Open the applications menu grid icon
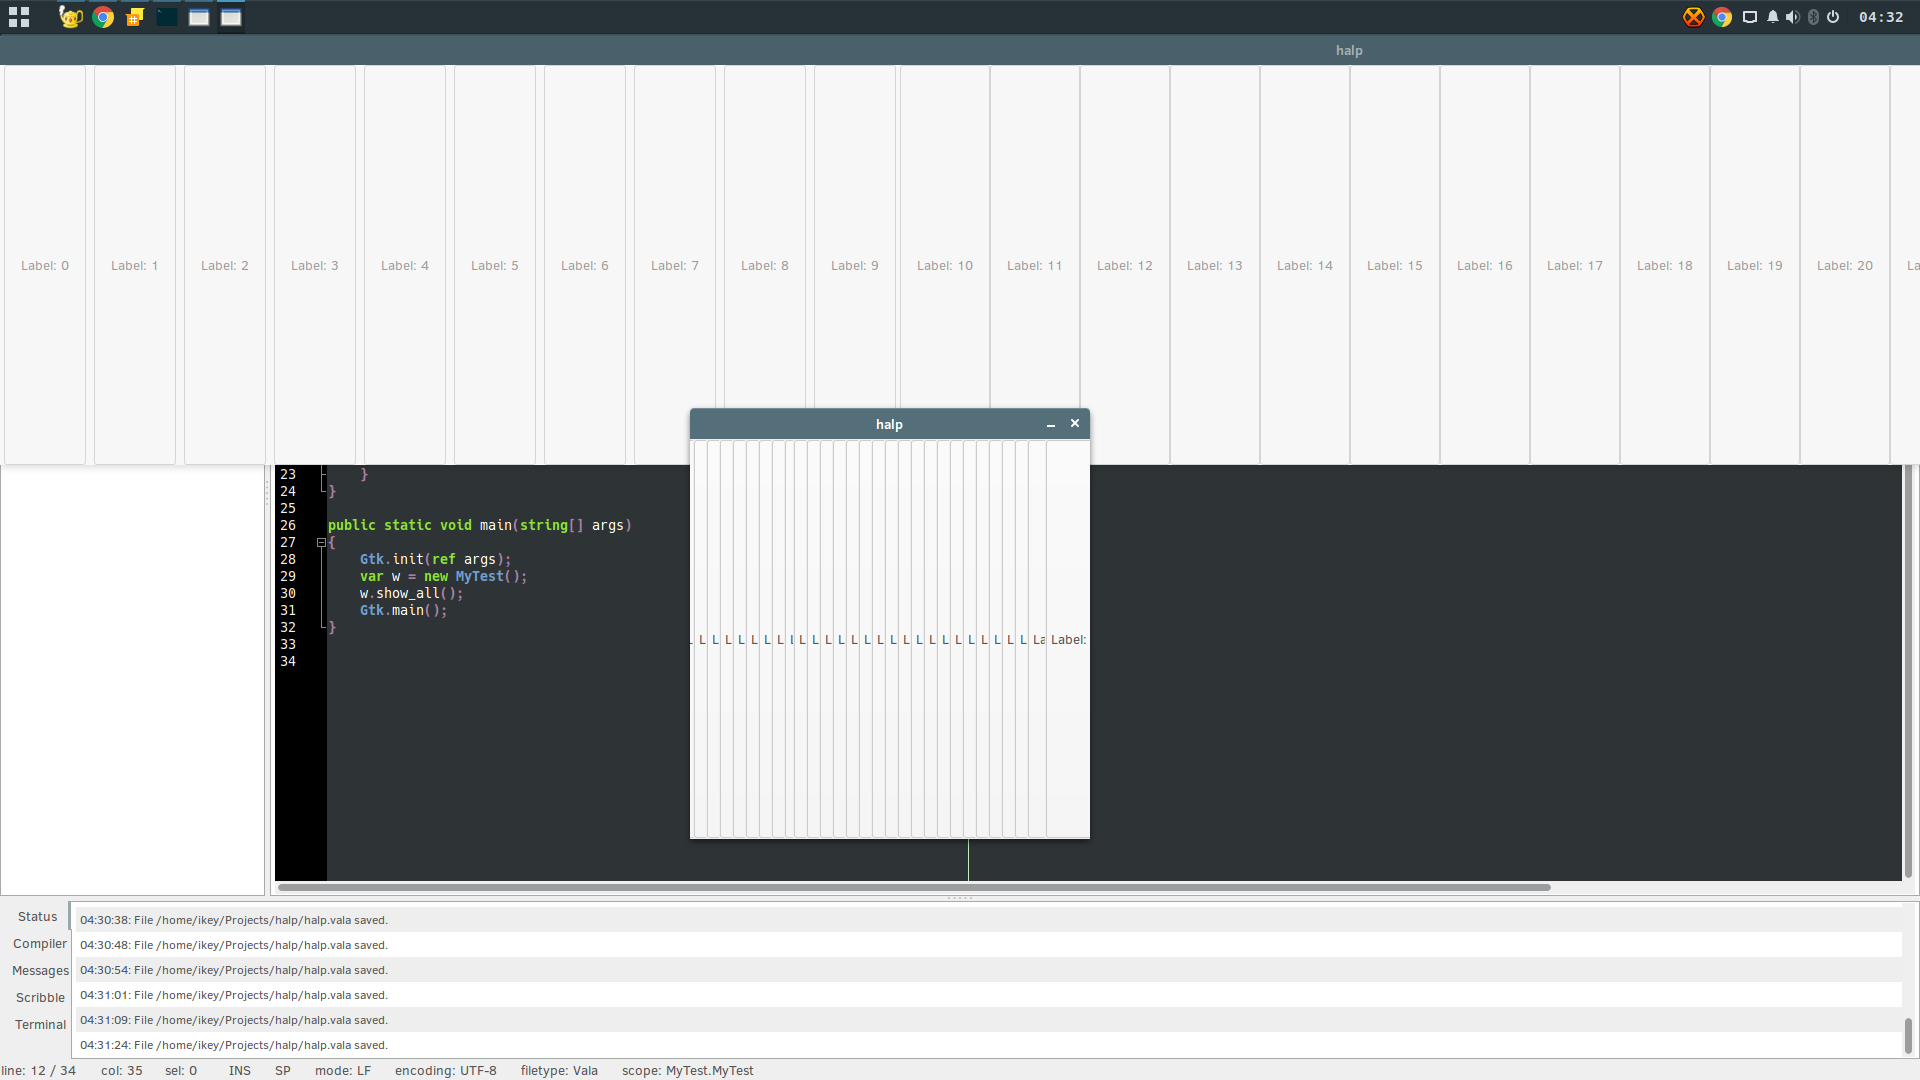Screen dimensions: 1920x1080 pyautogui.click(x=18, y=17)
